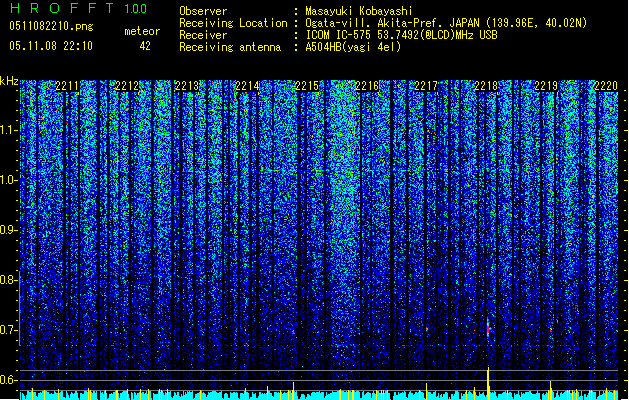Click the 2220 time marker

click(606, 86)
